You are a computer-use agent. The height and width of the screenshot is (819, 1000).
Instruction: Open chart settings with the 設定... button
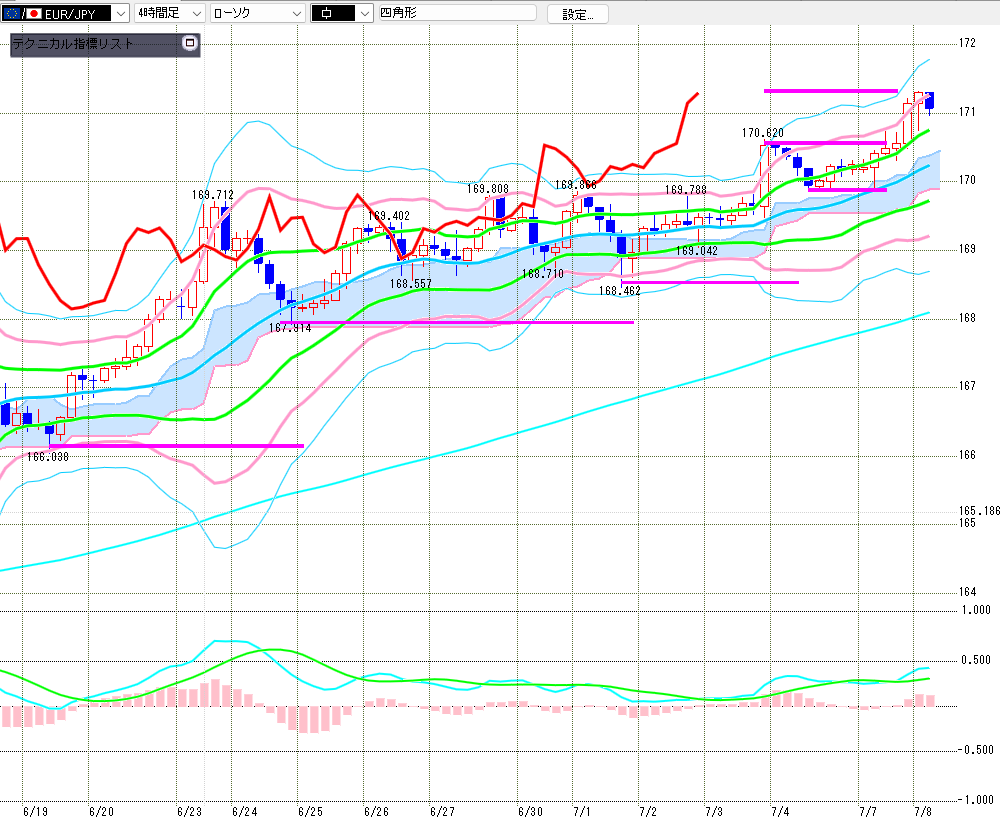point(578,14)
